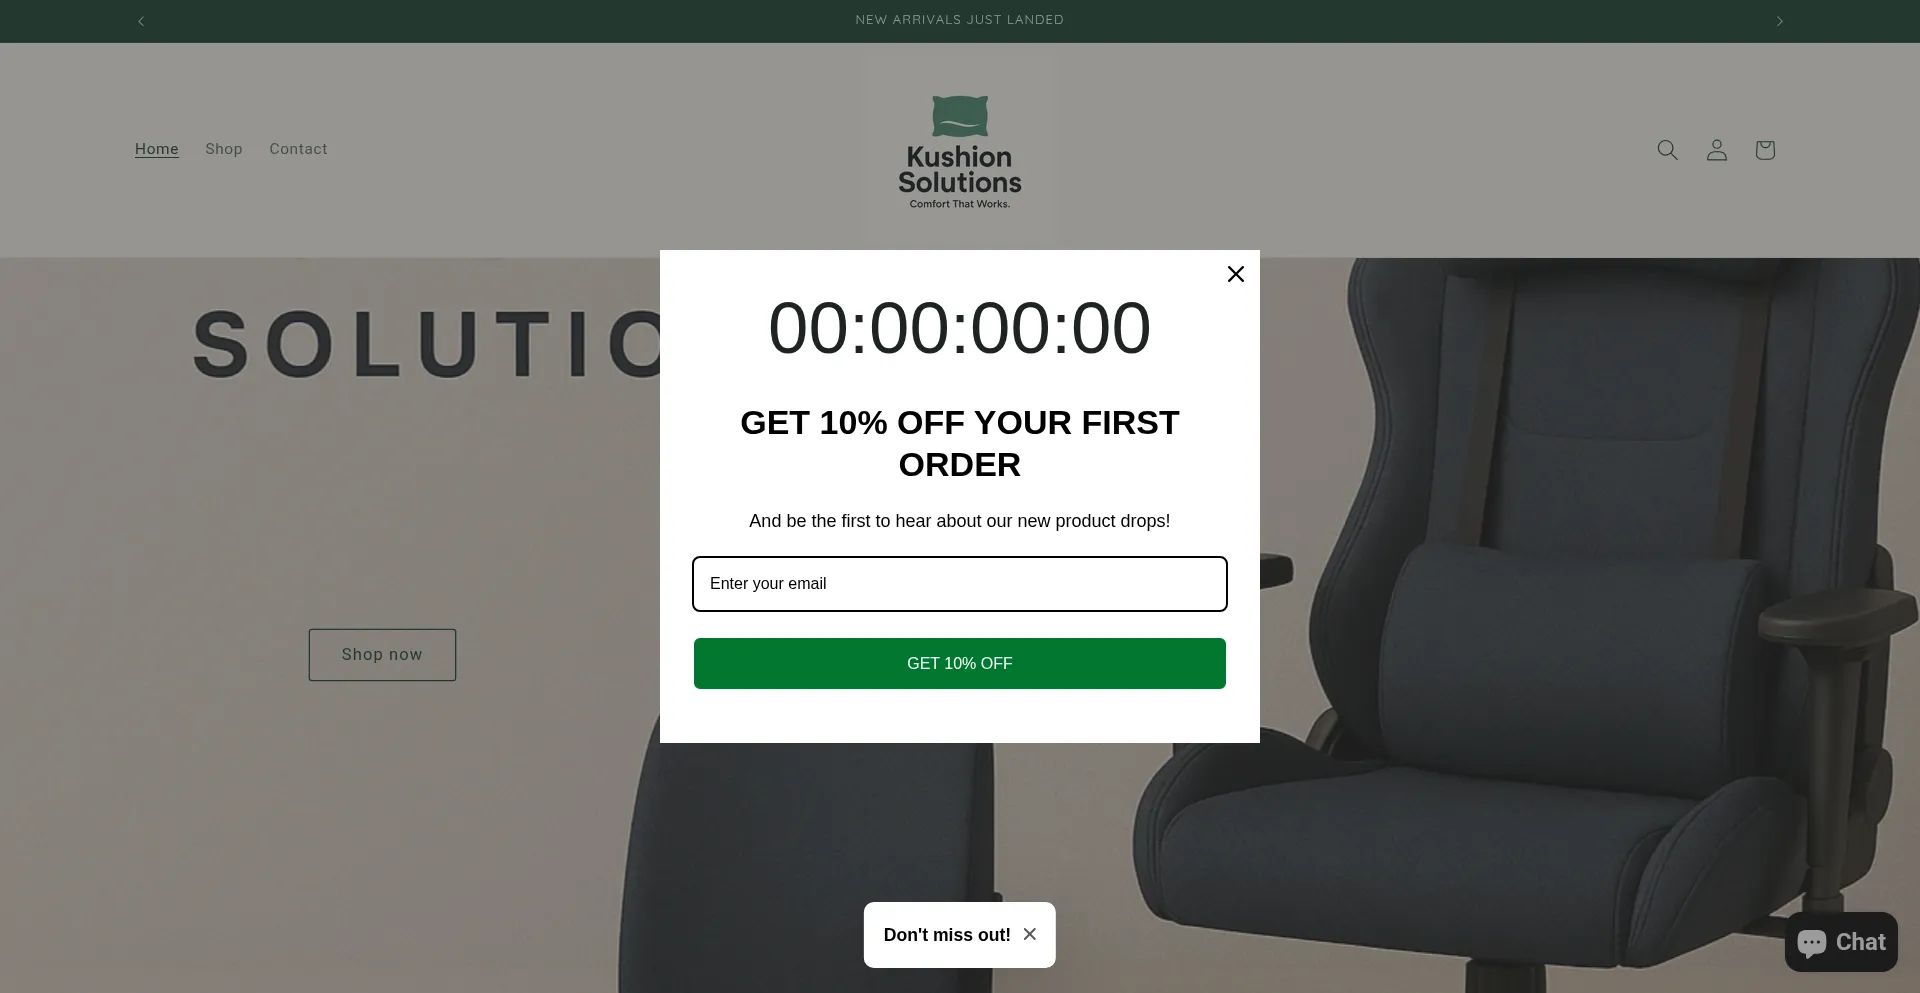Image resolution: width=1920 pixels, height=993 pixels.
Task: Show next announcement with right chevron
Action: pos(1779,21)
